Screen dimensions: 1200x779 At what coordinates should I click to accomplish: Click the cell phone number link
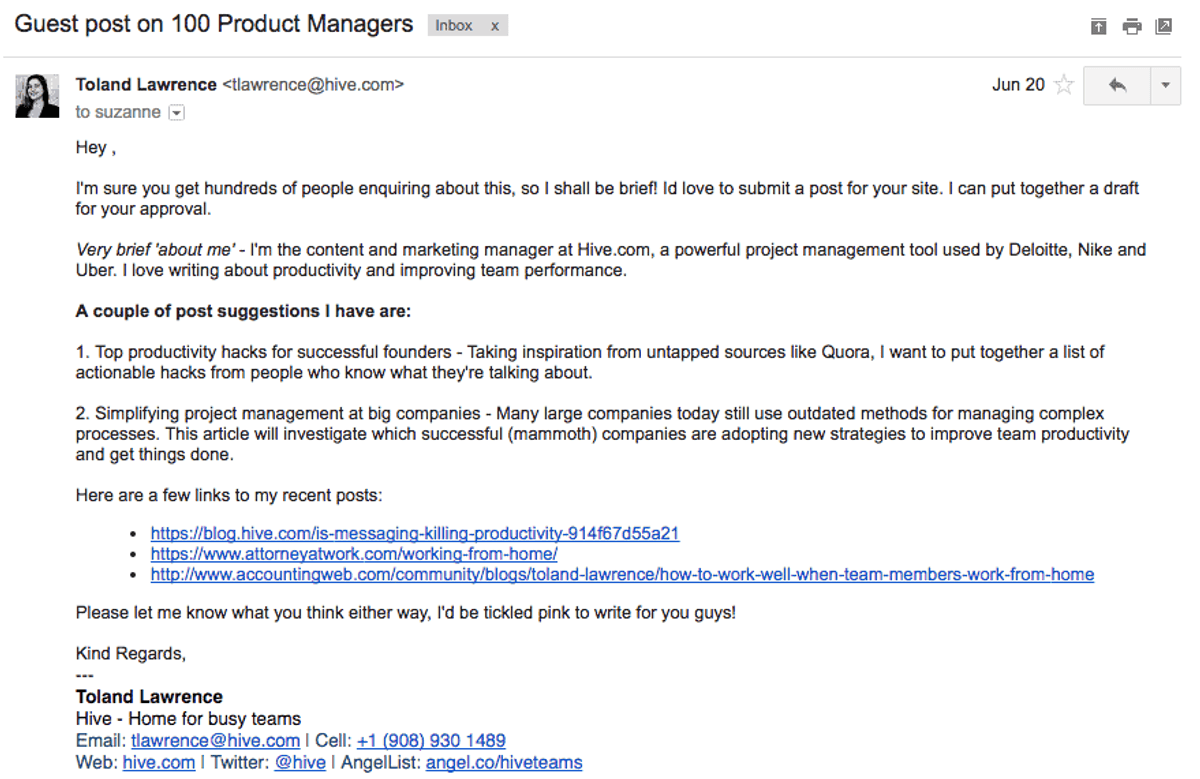click(x=431, y=741)
